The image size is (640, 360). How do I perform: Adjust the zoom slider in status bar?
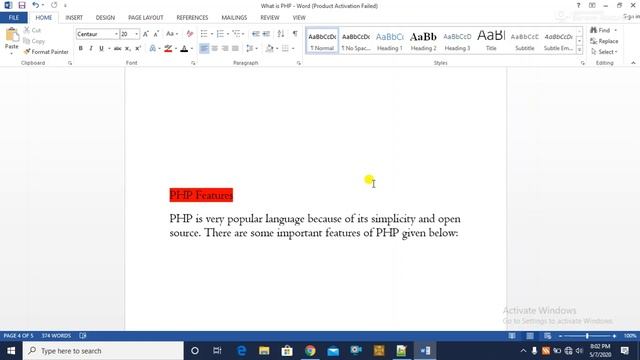coord(587,336)
